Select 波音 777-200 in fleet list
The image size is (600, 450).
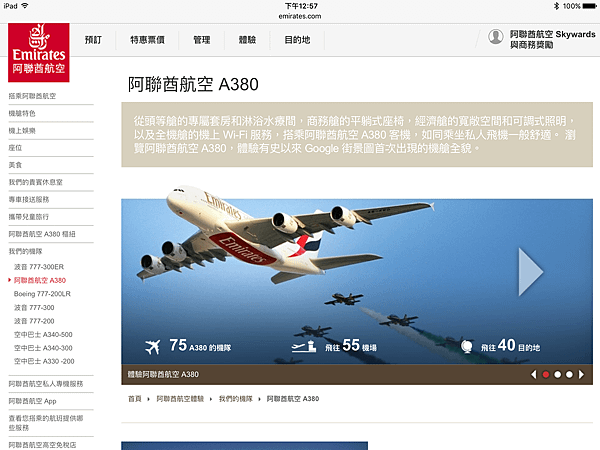coord(34,321)
